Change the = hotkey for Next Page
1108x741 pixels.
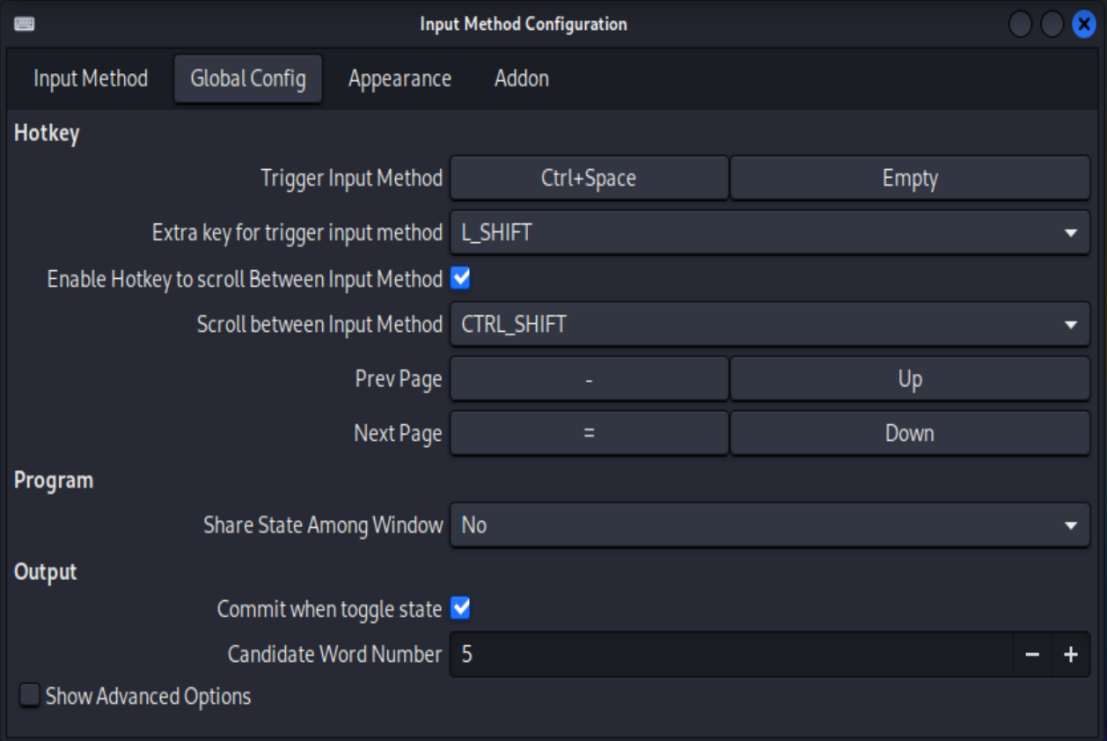(x=589, y=433)
